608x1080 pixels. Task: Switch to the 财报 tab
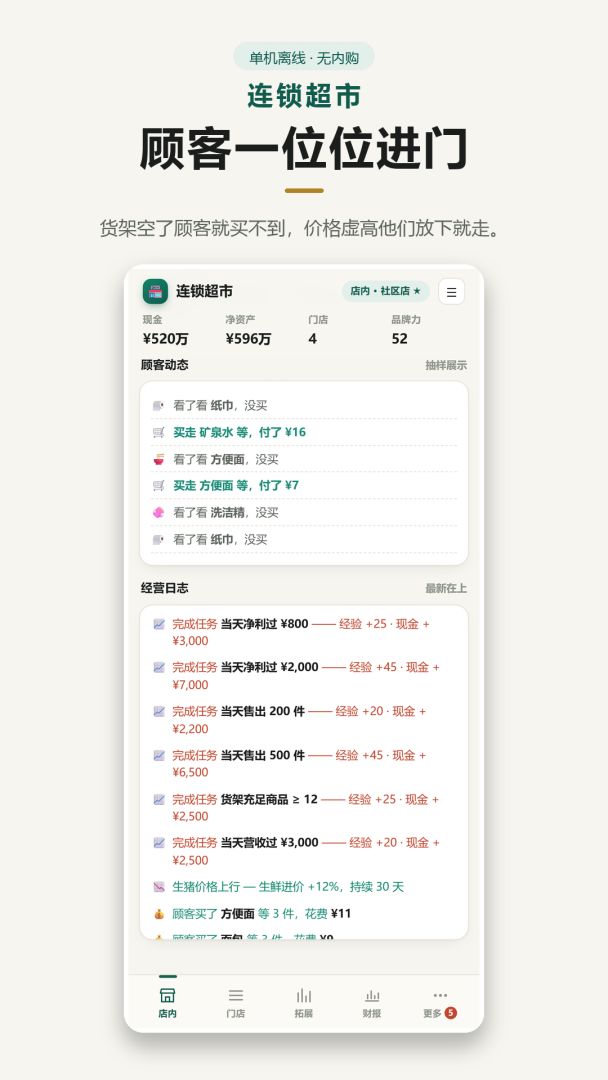click(372, 1003)
